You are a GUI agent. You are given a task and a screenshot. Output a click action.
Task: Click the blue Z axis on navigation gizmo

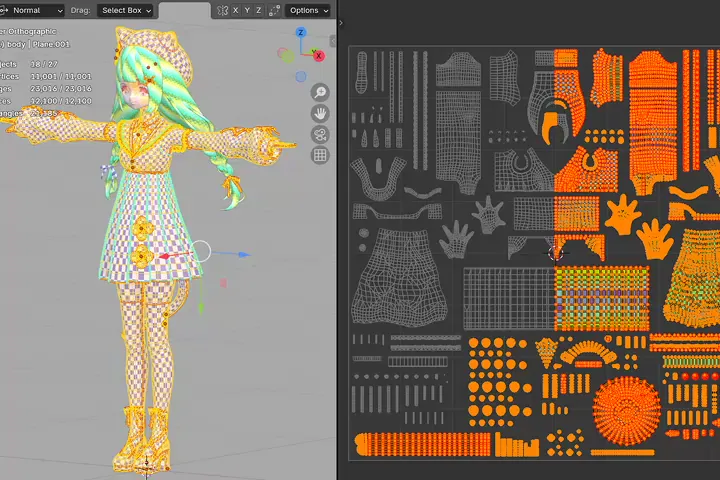pos(301,32)
